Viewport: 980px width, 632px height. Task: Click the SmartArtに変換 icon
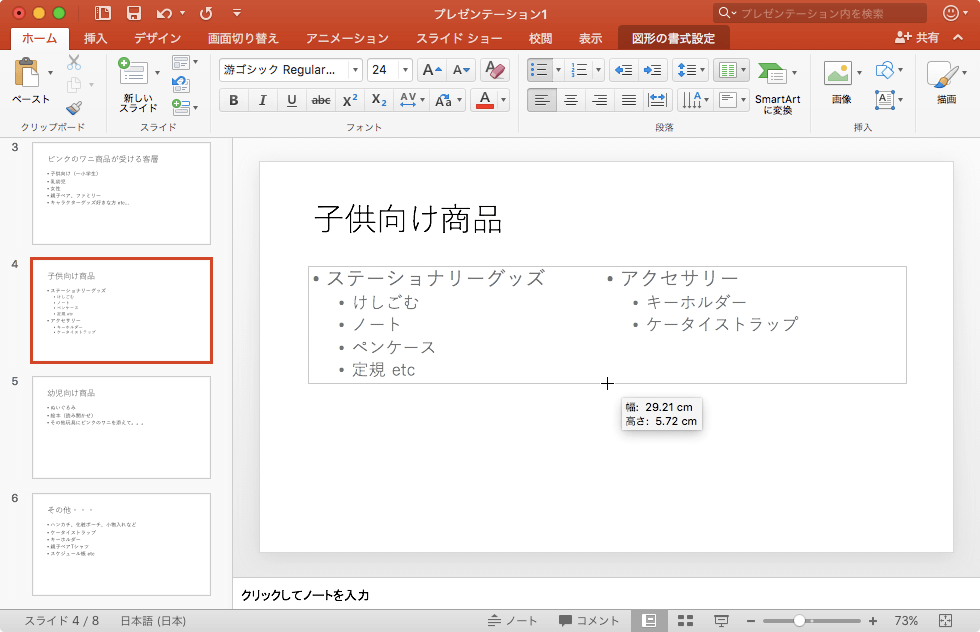[777, 88]
